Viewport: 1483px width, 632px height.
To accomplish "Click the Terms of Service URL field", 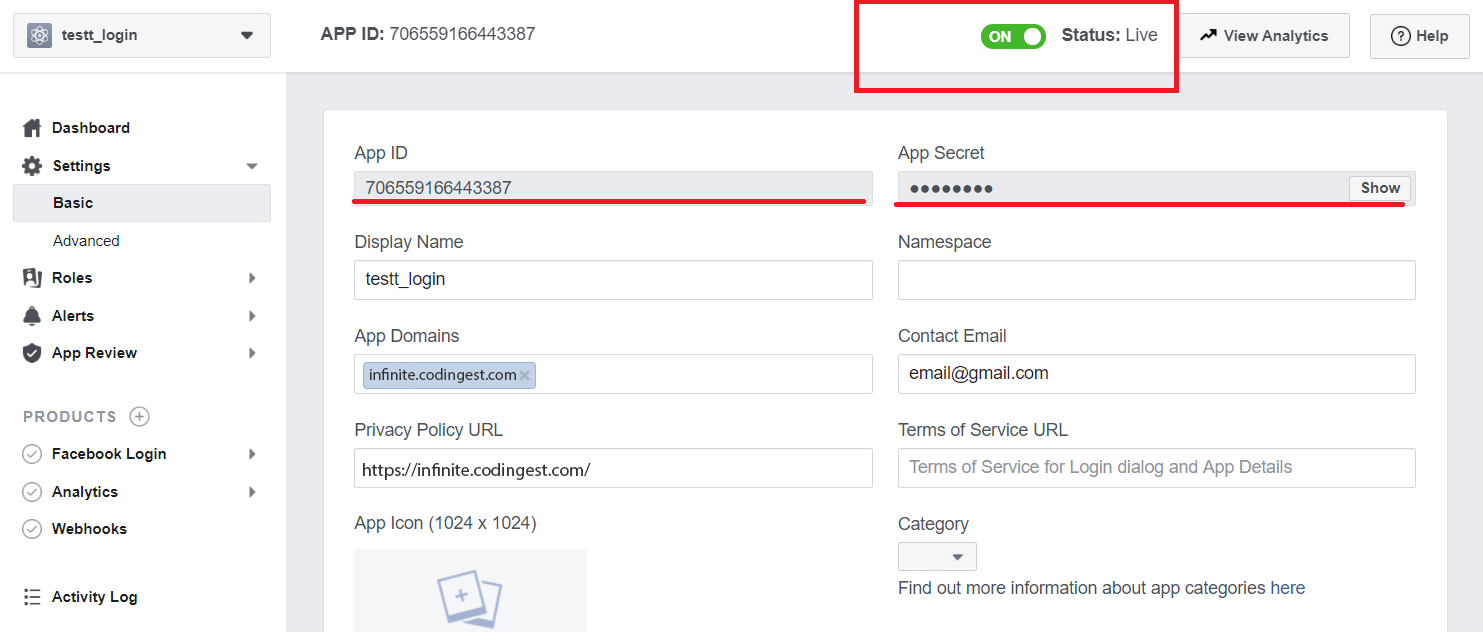I will point(1156,468).
